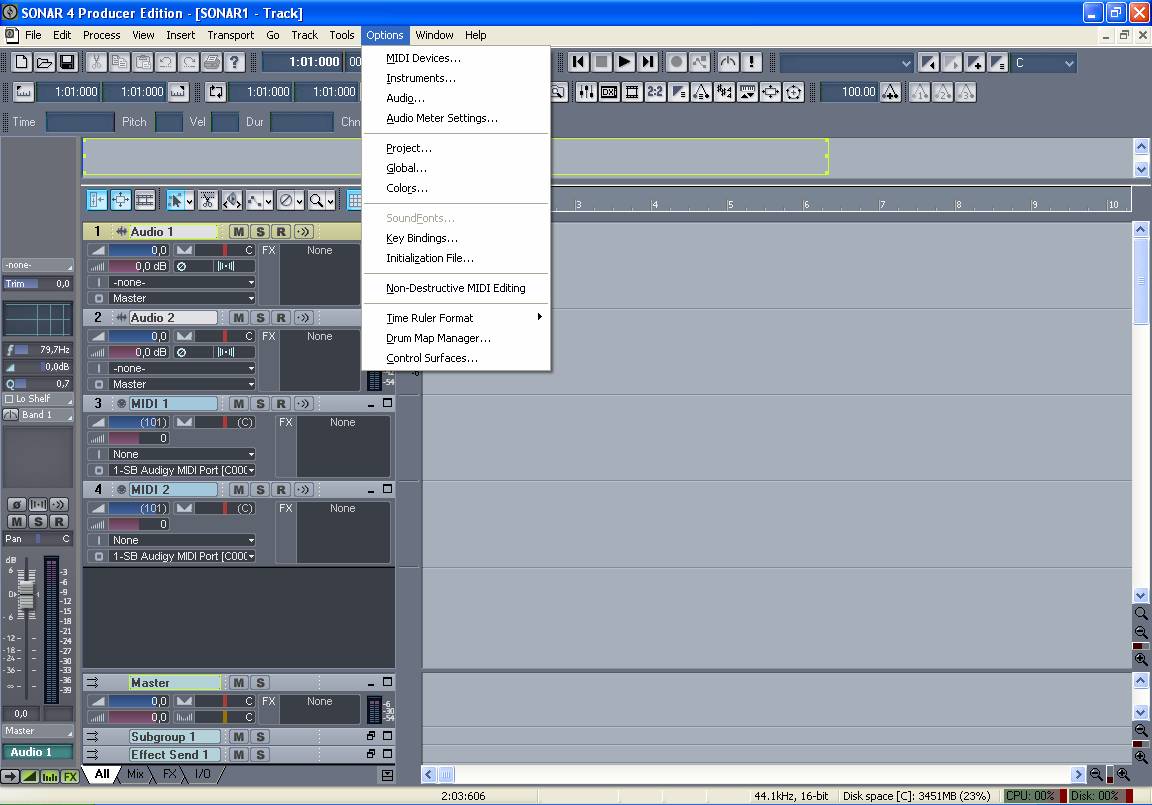Screen dimensions: 1152x805
Task: Click the Audio 2 pan slider
Action: coord(224,336)
